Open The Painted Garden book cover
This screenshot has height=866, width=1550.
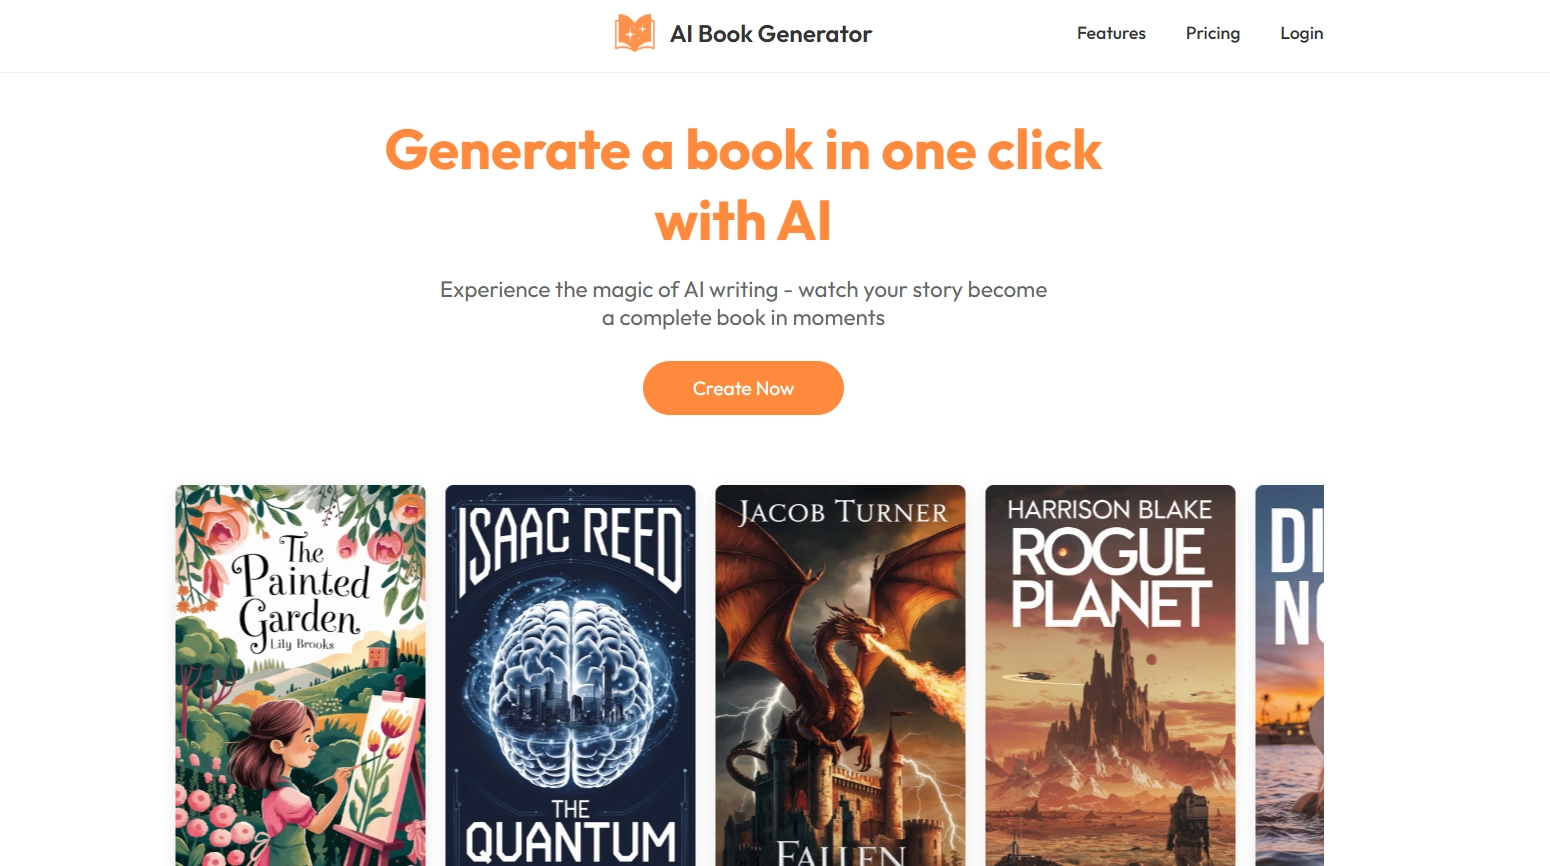[x=300, y=675]
